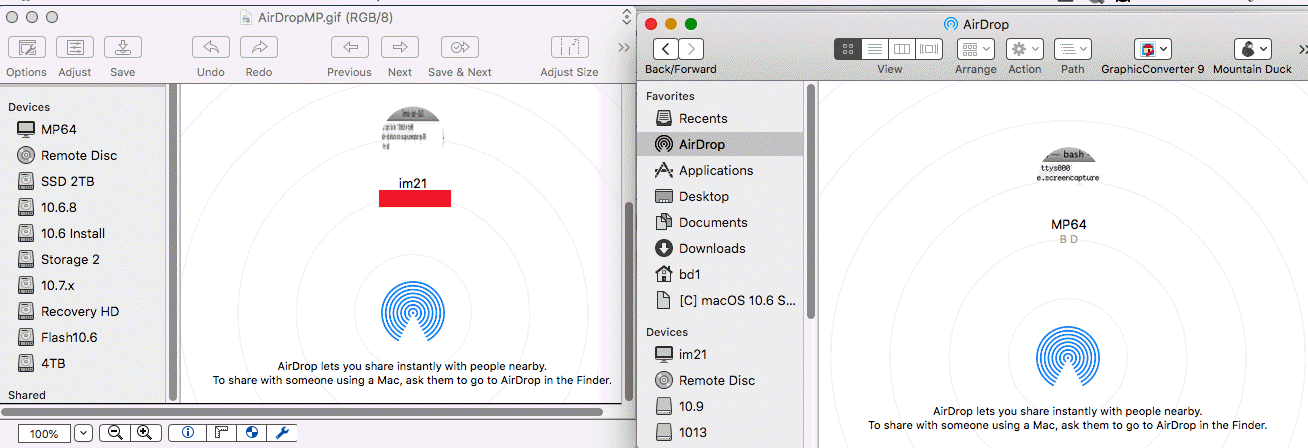The image size is (1308, 448).
Task: Switch Finder to cover flow view
Action: pyautogui.click(x=929, y=48)
